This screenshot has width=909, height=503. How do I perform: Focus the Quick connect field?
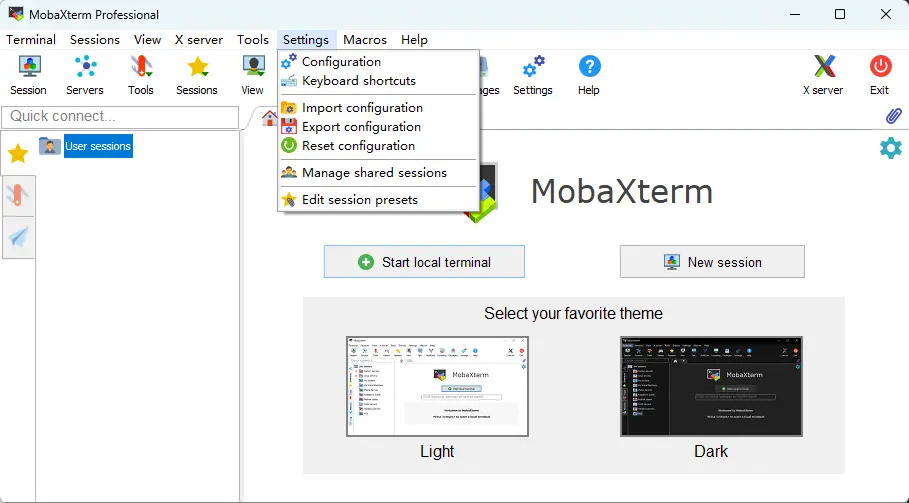tap(120, 116)
